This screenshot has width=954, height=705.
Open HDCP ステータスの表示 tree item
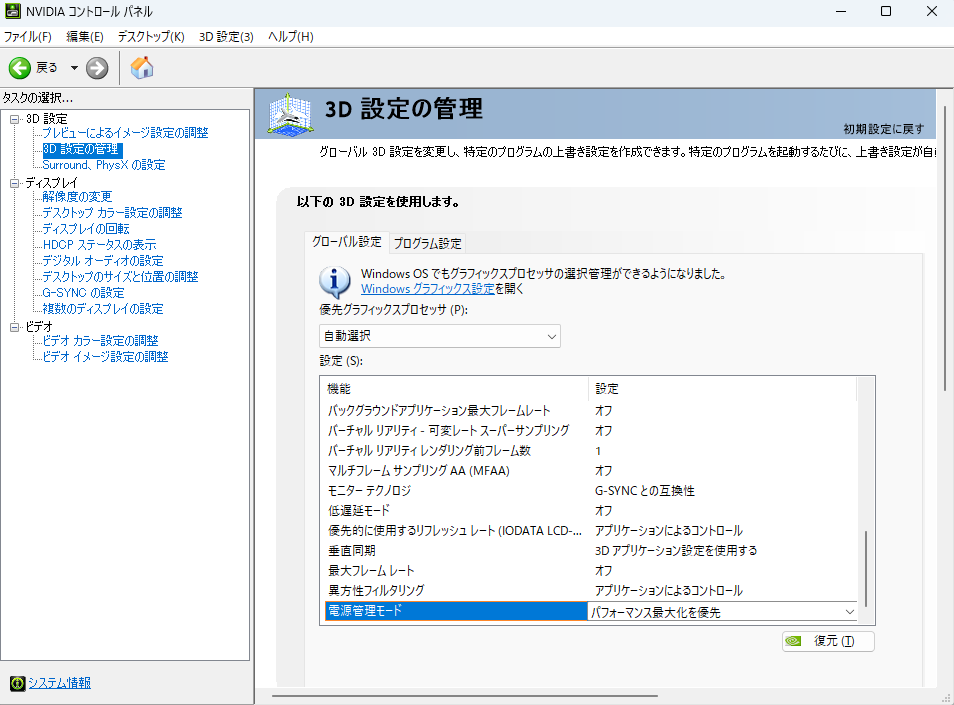click(99, 245)
